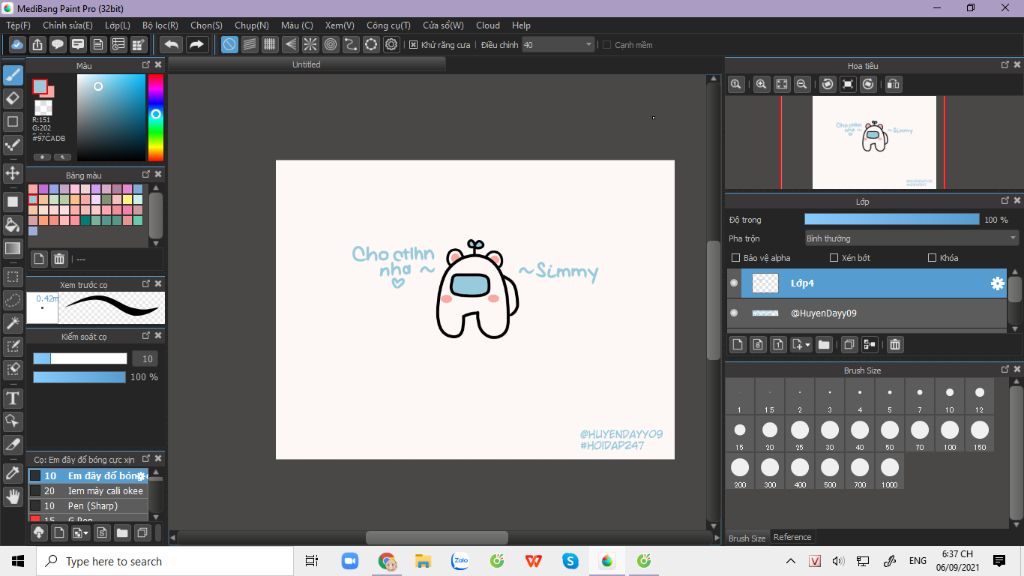
Task: Enable radial snap guide
Action: 310,44
